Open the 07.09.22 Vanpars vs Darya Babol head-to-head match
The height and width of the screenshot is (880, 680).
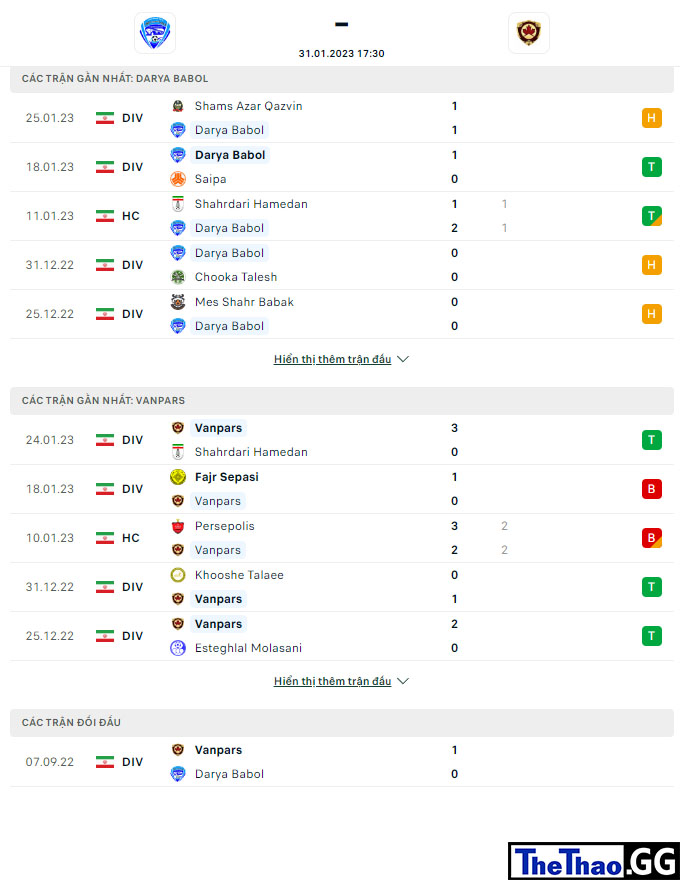coord(342,762)
